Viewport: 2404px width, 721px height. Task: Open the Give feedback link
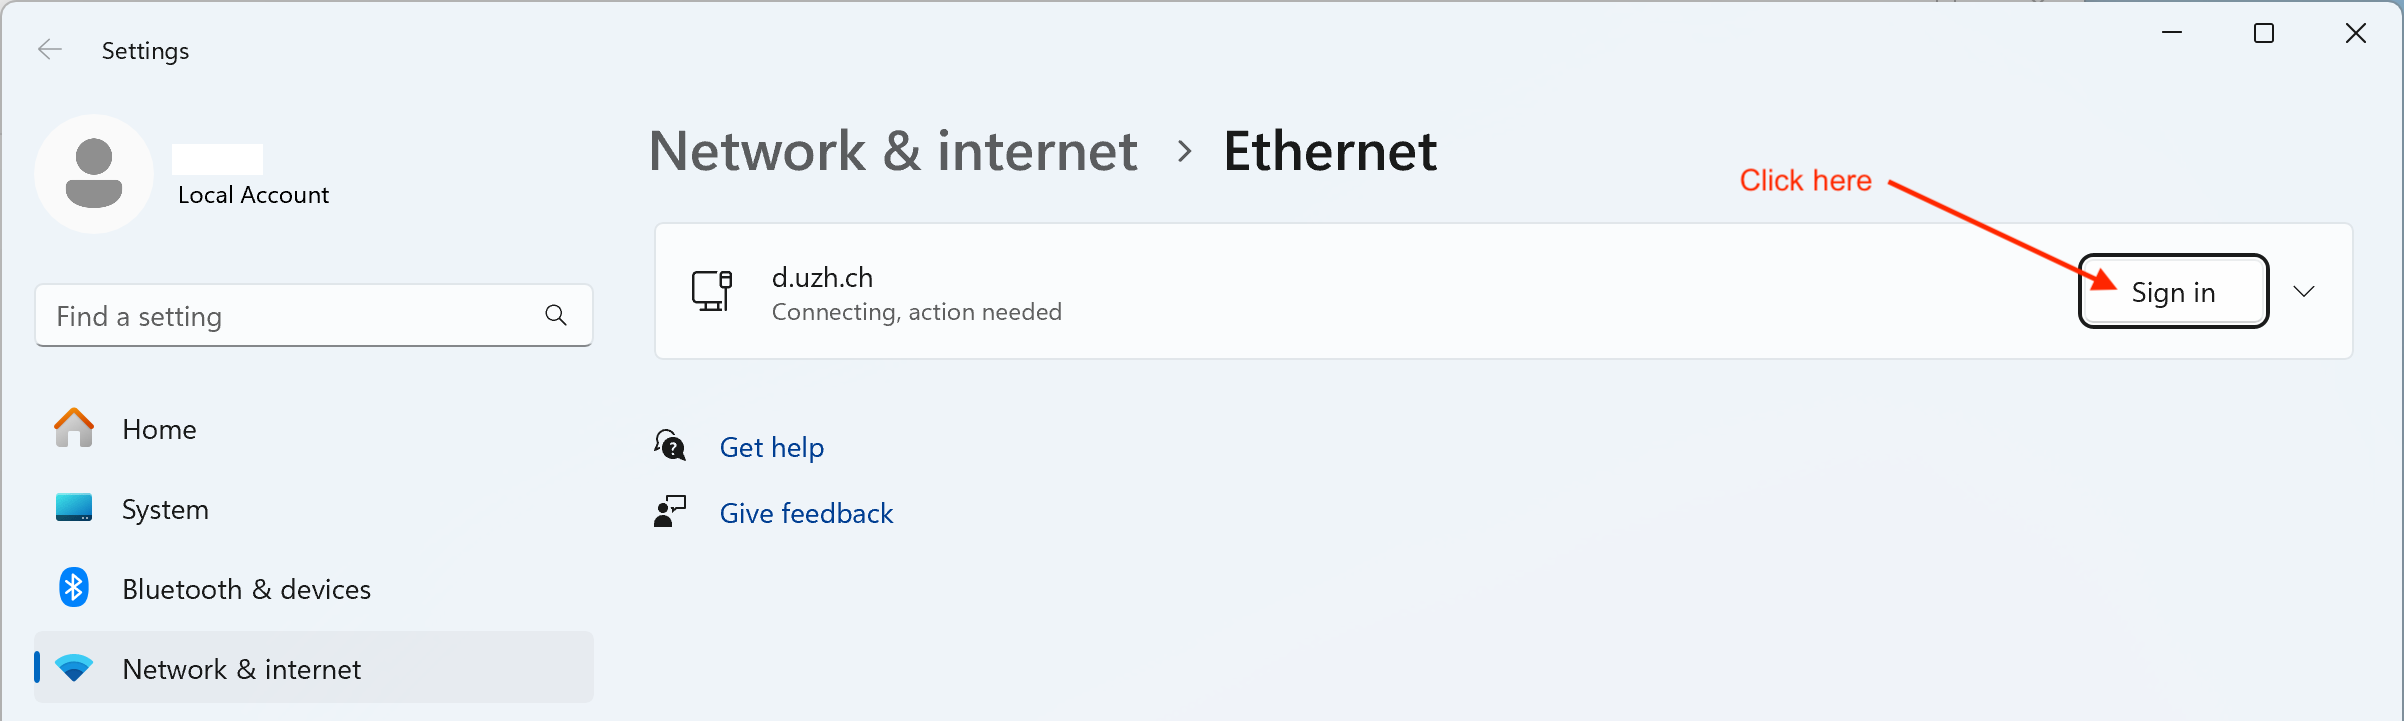tap(806, 513)
